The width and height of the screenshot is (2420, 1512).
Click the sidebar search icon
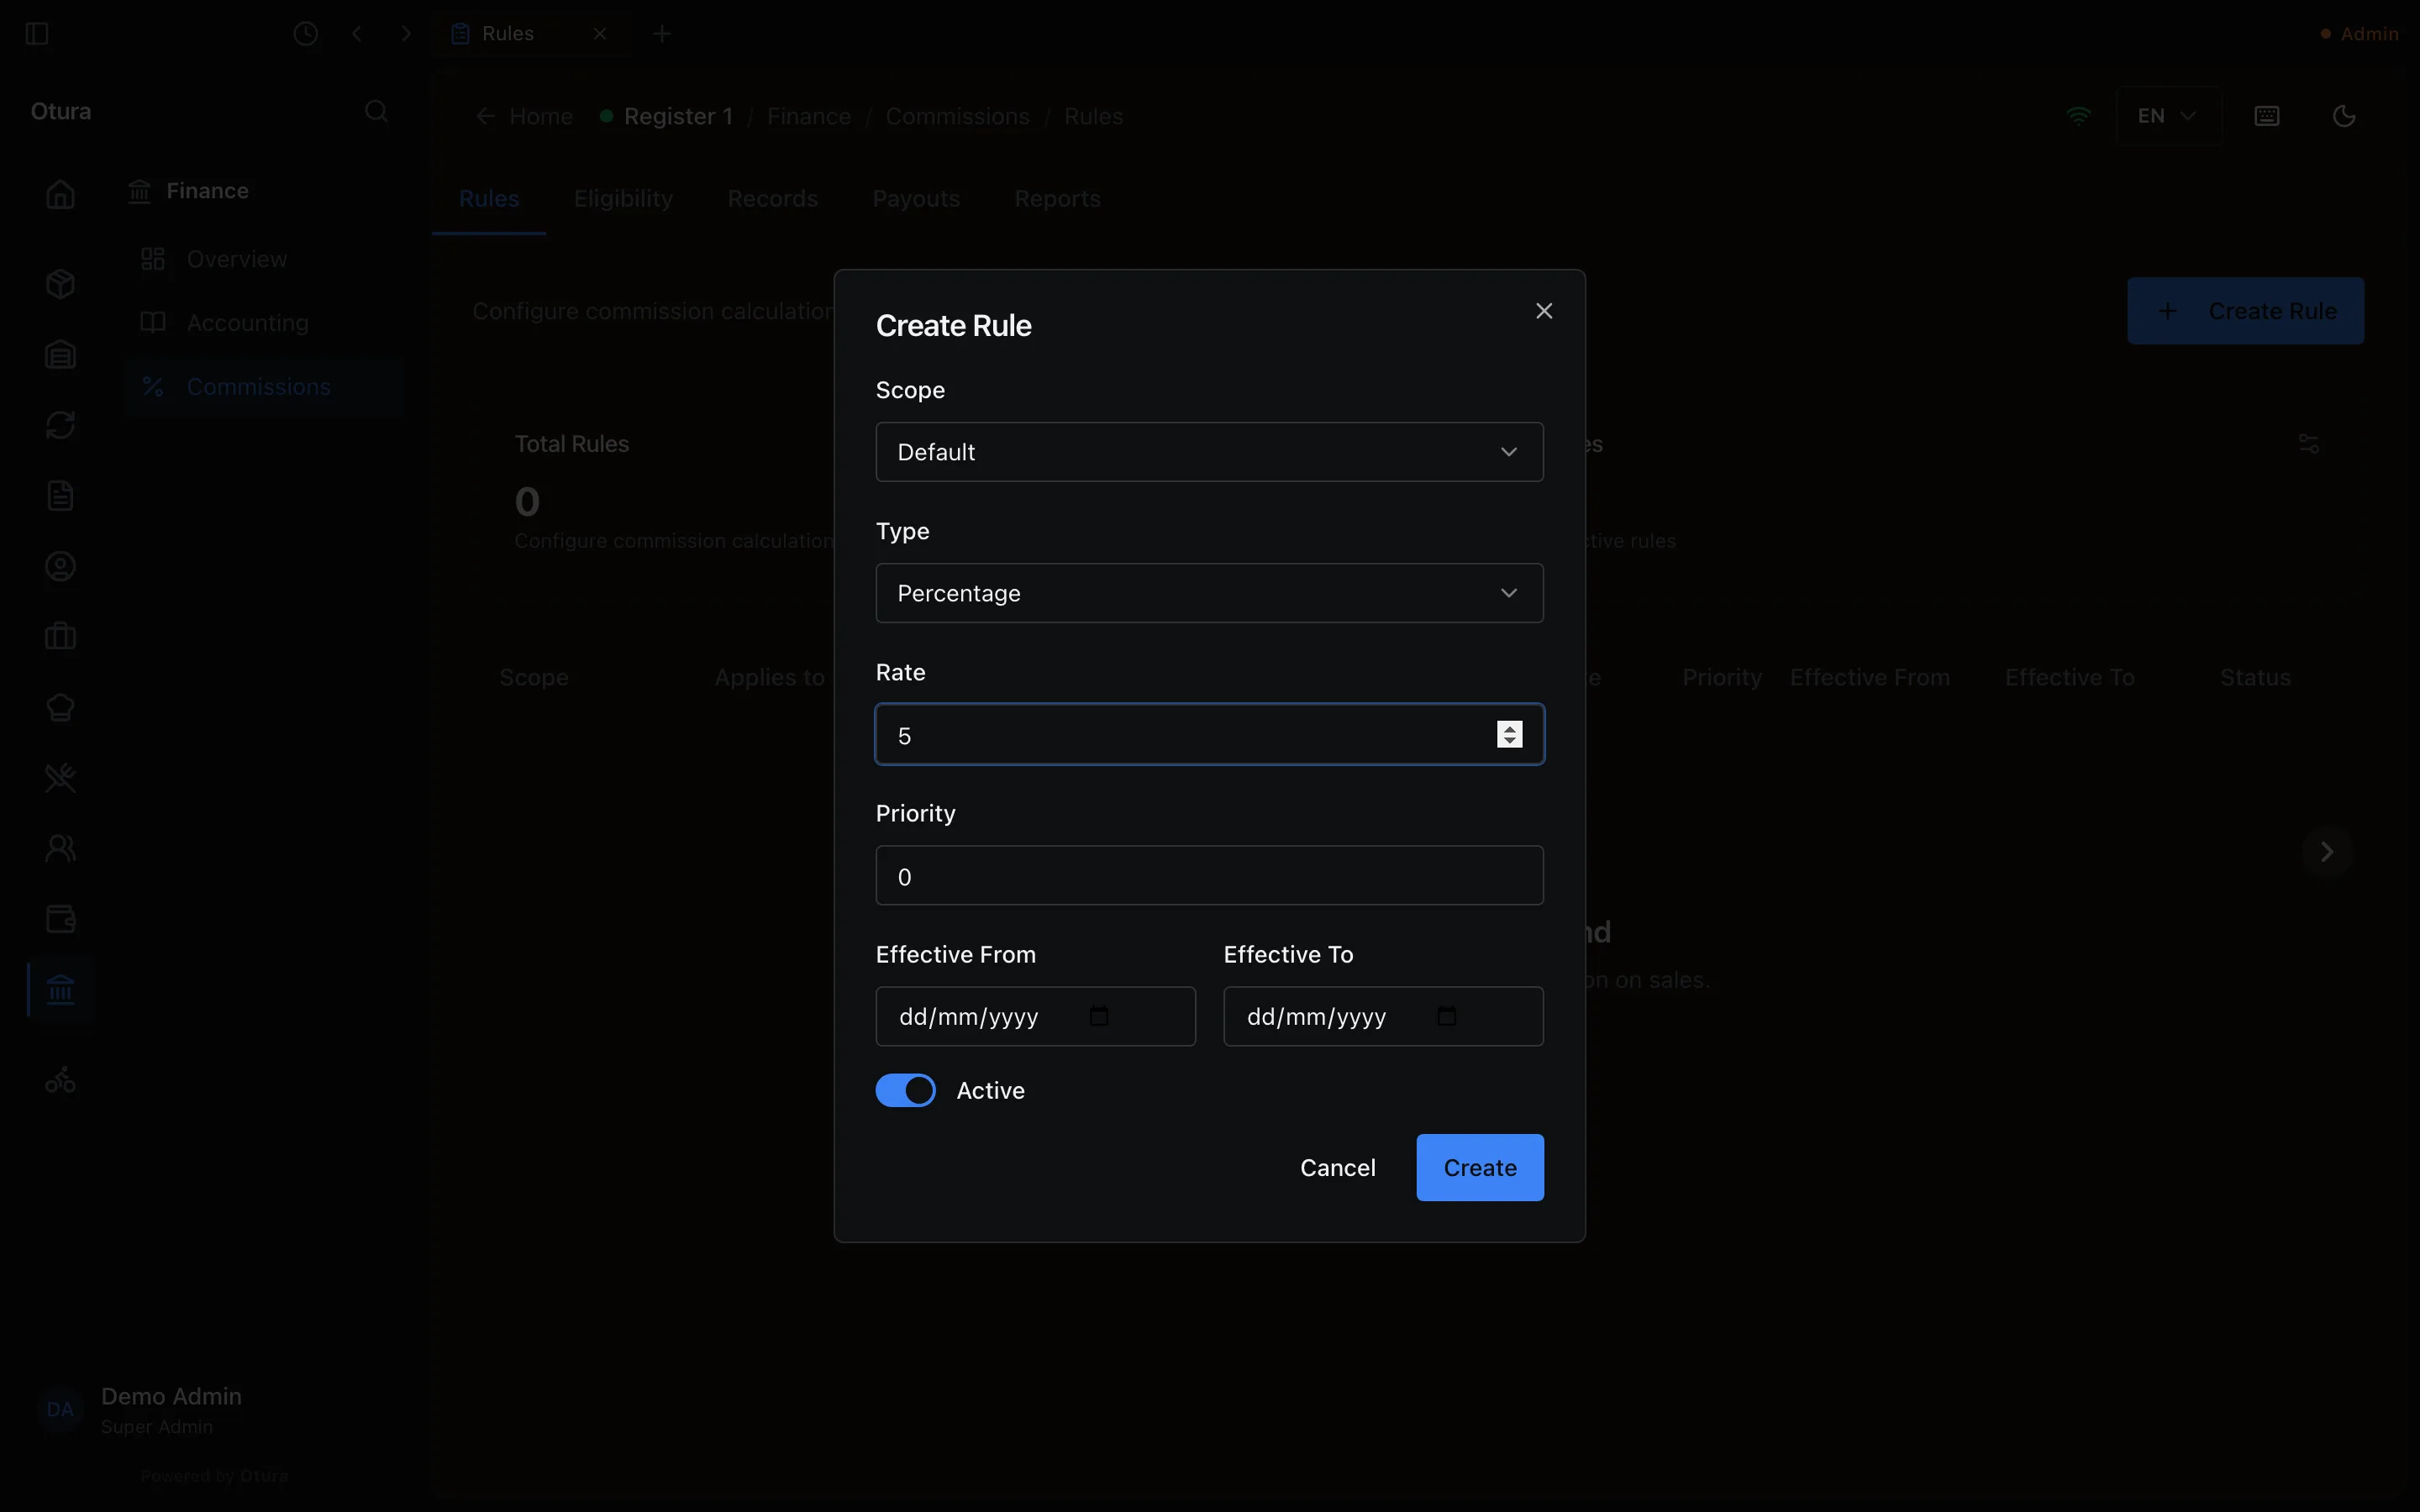pyautogui.click(x=376, y=111)
